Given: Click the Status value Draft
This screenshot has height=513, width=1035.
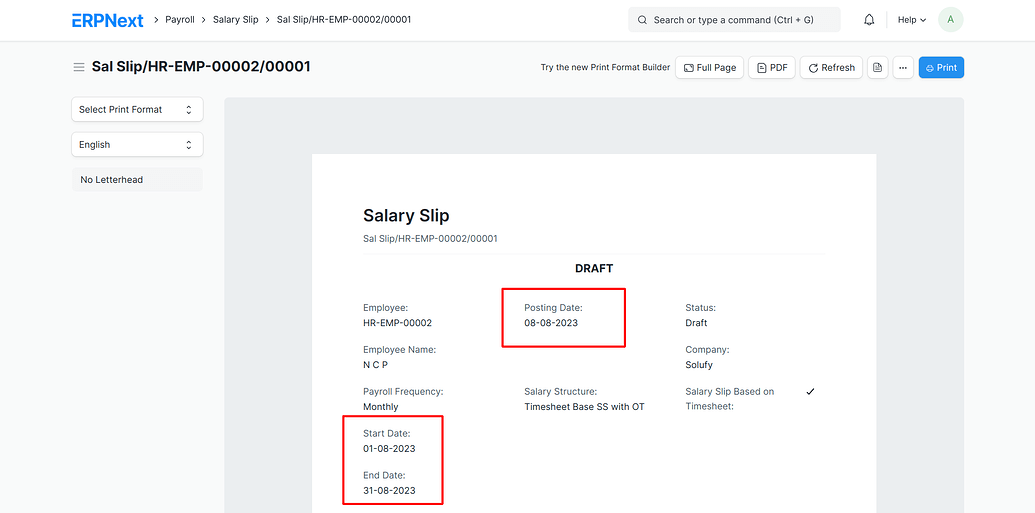Looking at the screenshot, I should 696,323.
